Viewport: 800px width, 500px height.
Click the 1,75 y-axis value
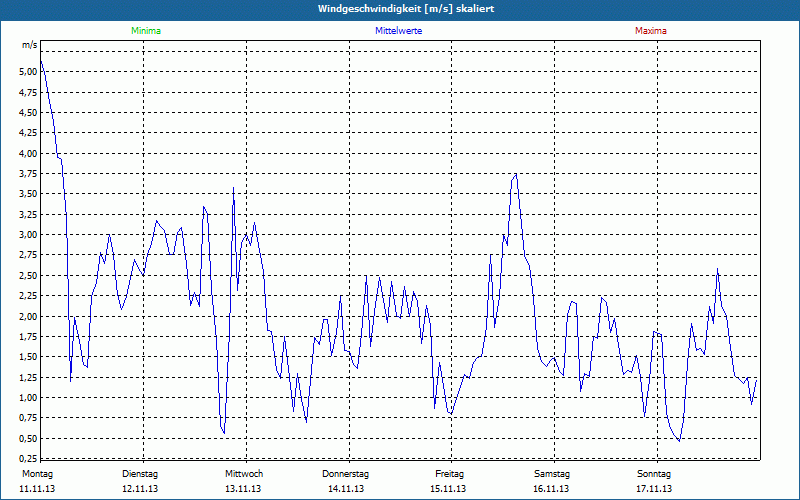click(28, 337)
